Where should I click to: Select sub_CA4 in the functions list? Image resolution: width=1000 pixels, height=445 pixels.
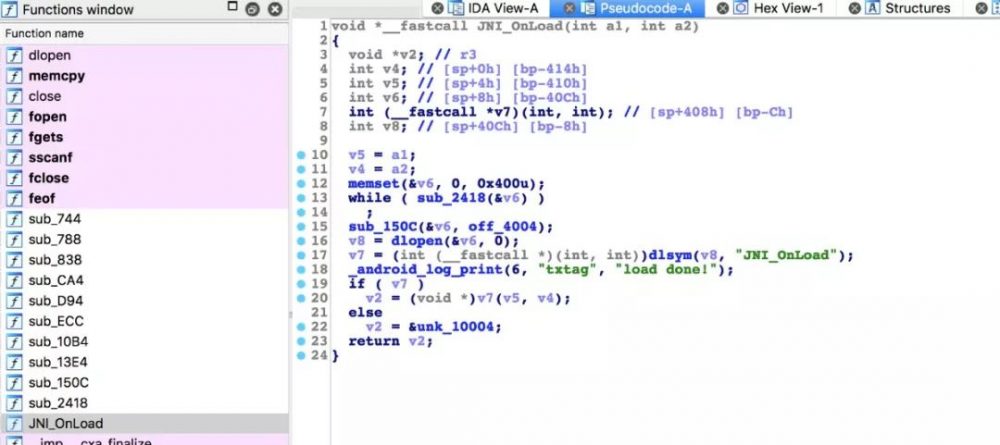click(144, 280)
